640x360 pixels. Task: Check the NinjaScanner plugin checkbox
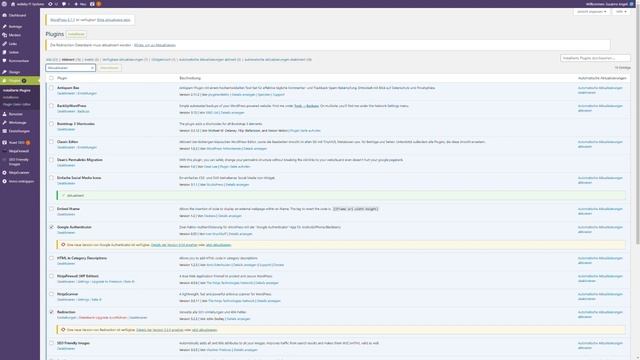pos(51,294)
